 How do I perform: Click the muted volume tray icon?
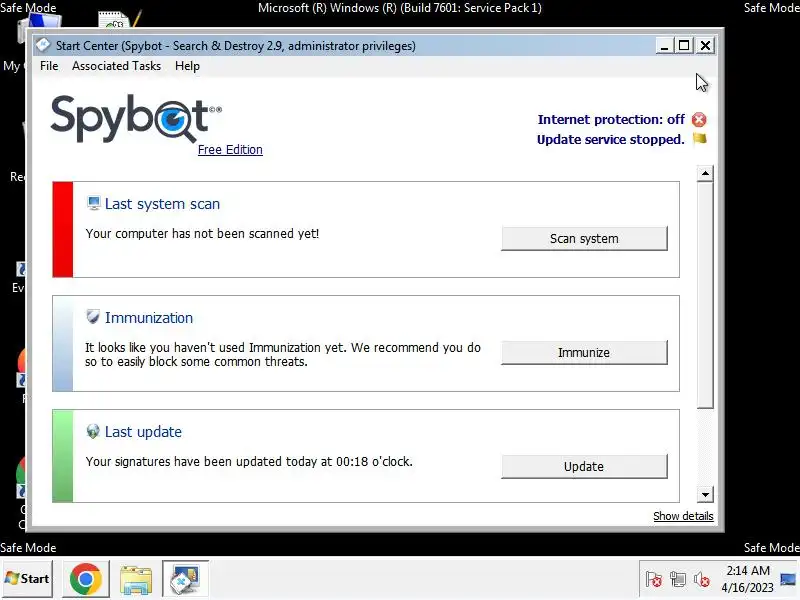pos(702,580)
